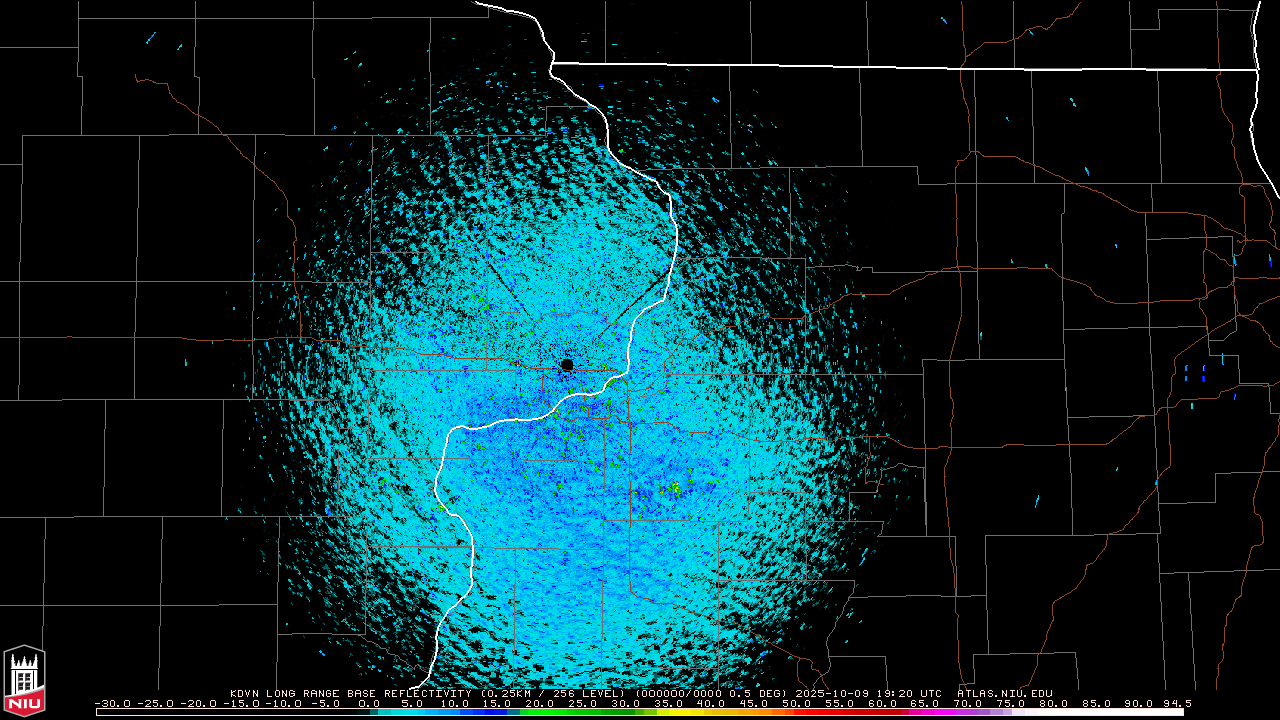Click the 50.0 label on the scale
1280x720 pixels.
[x=797, y=703]
